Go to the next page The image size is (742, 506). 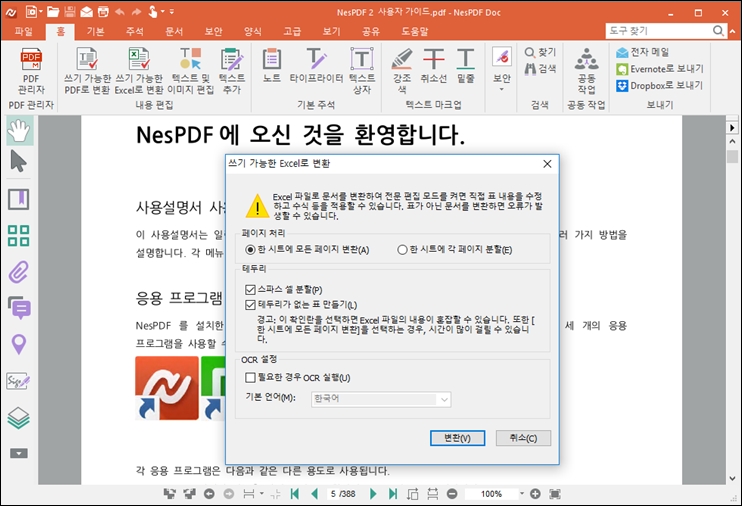(373, 494)
